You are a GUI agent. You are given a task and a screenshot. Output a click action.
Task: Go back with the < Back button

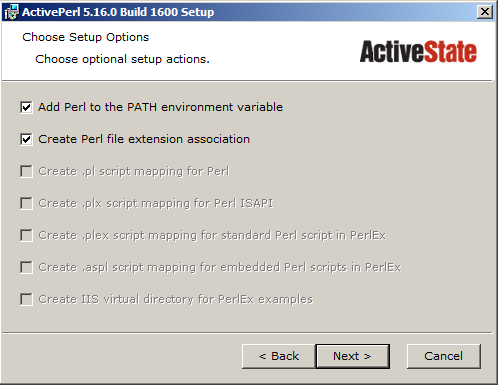[279, 356]
